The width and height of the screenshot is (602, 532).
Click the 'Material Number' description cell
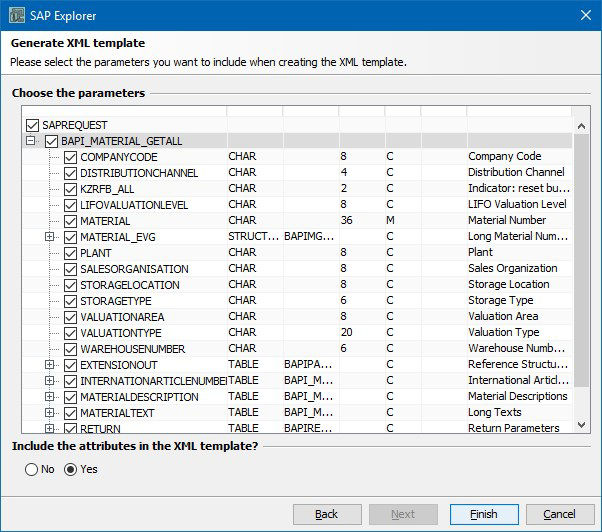tap(507, 220)
